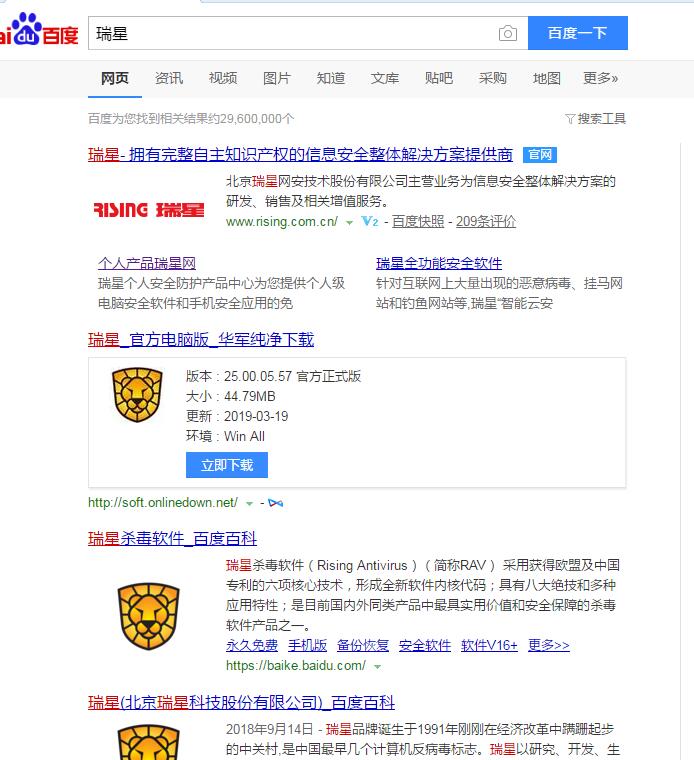Switch to the 视频 tab
Viewport: 694px width, 760px height.
(223, 78)
